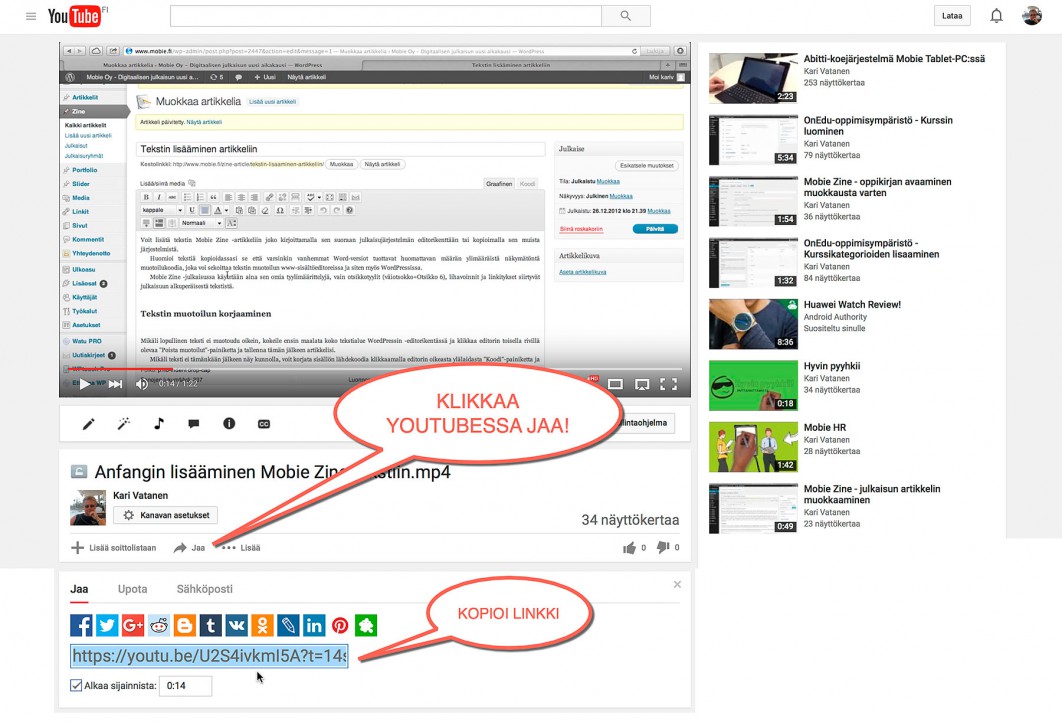
Task: Like the video with thumbs up
Action: click(x=629, y=548)
